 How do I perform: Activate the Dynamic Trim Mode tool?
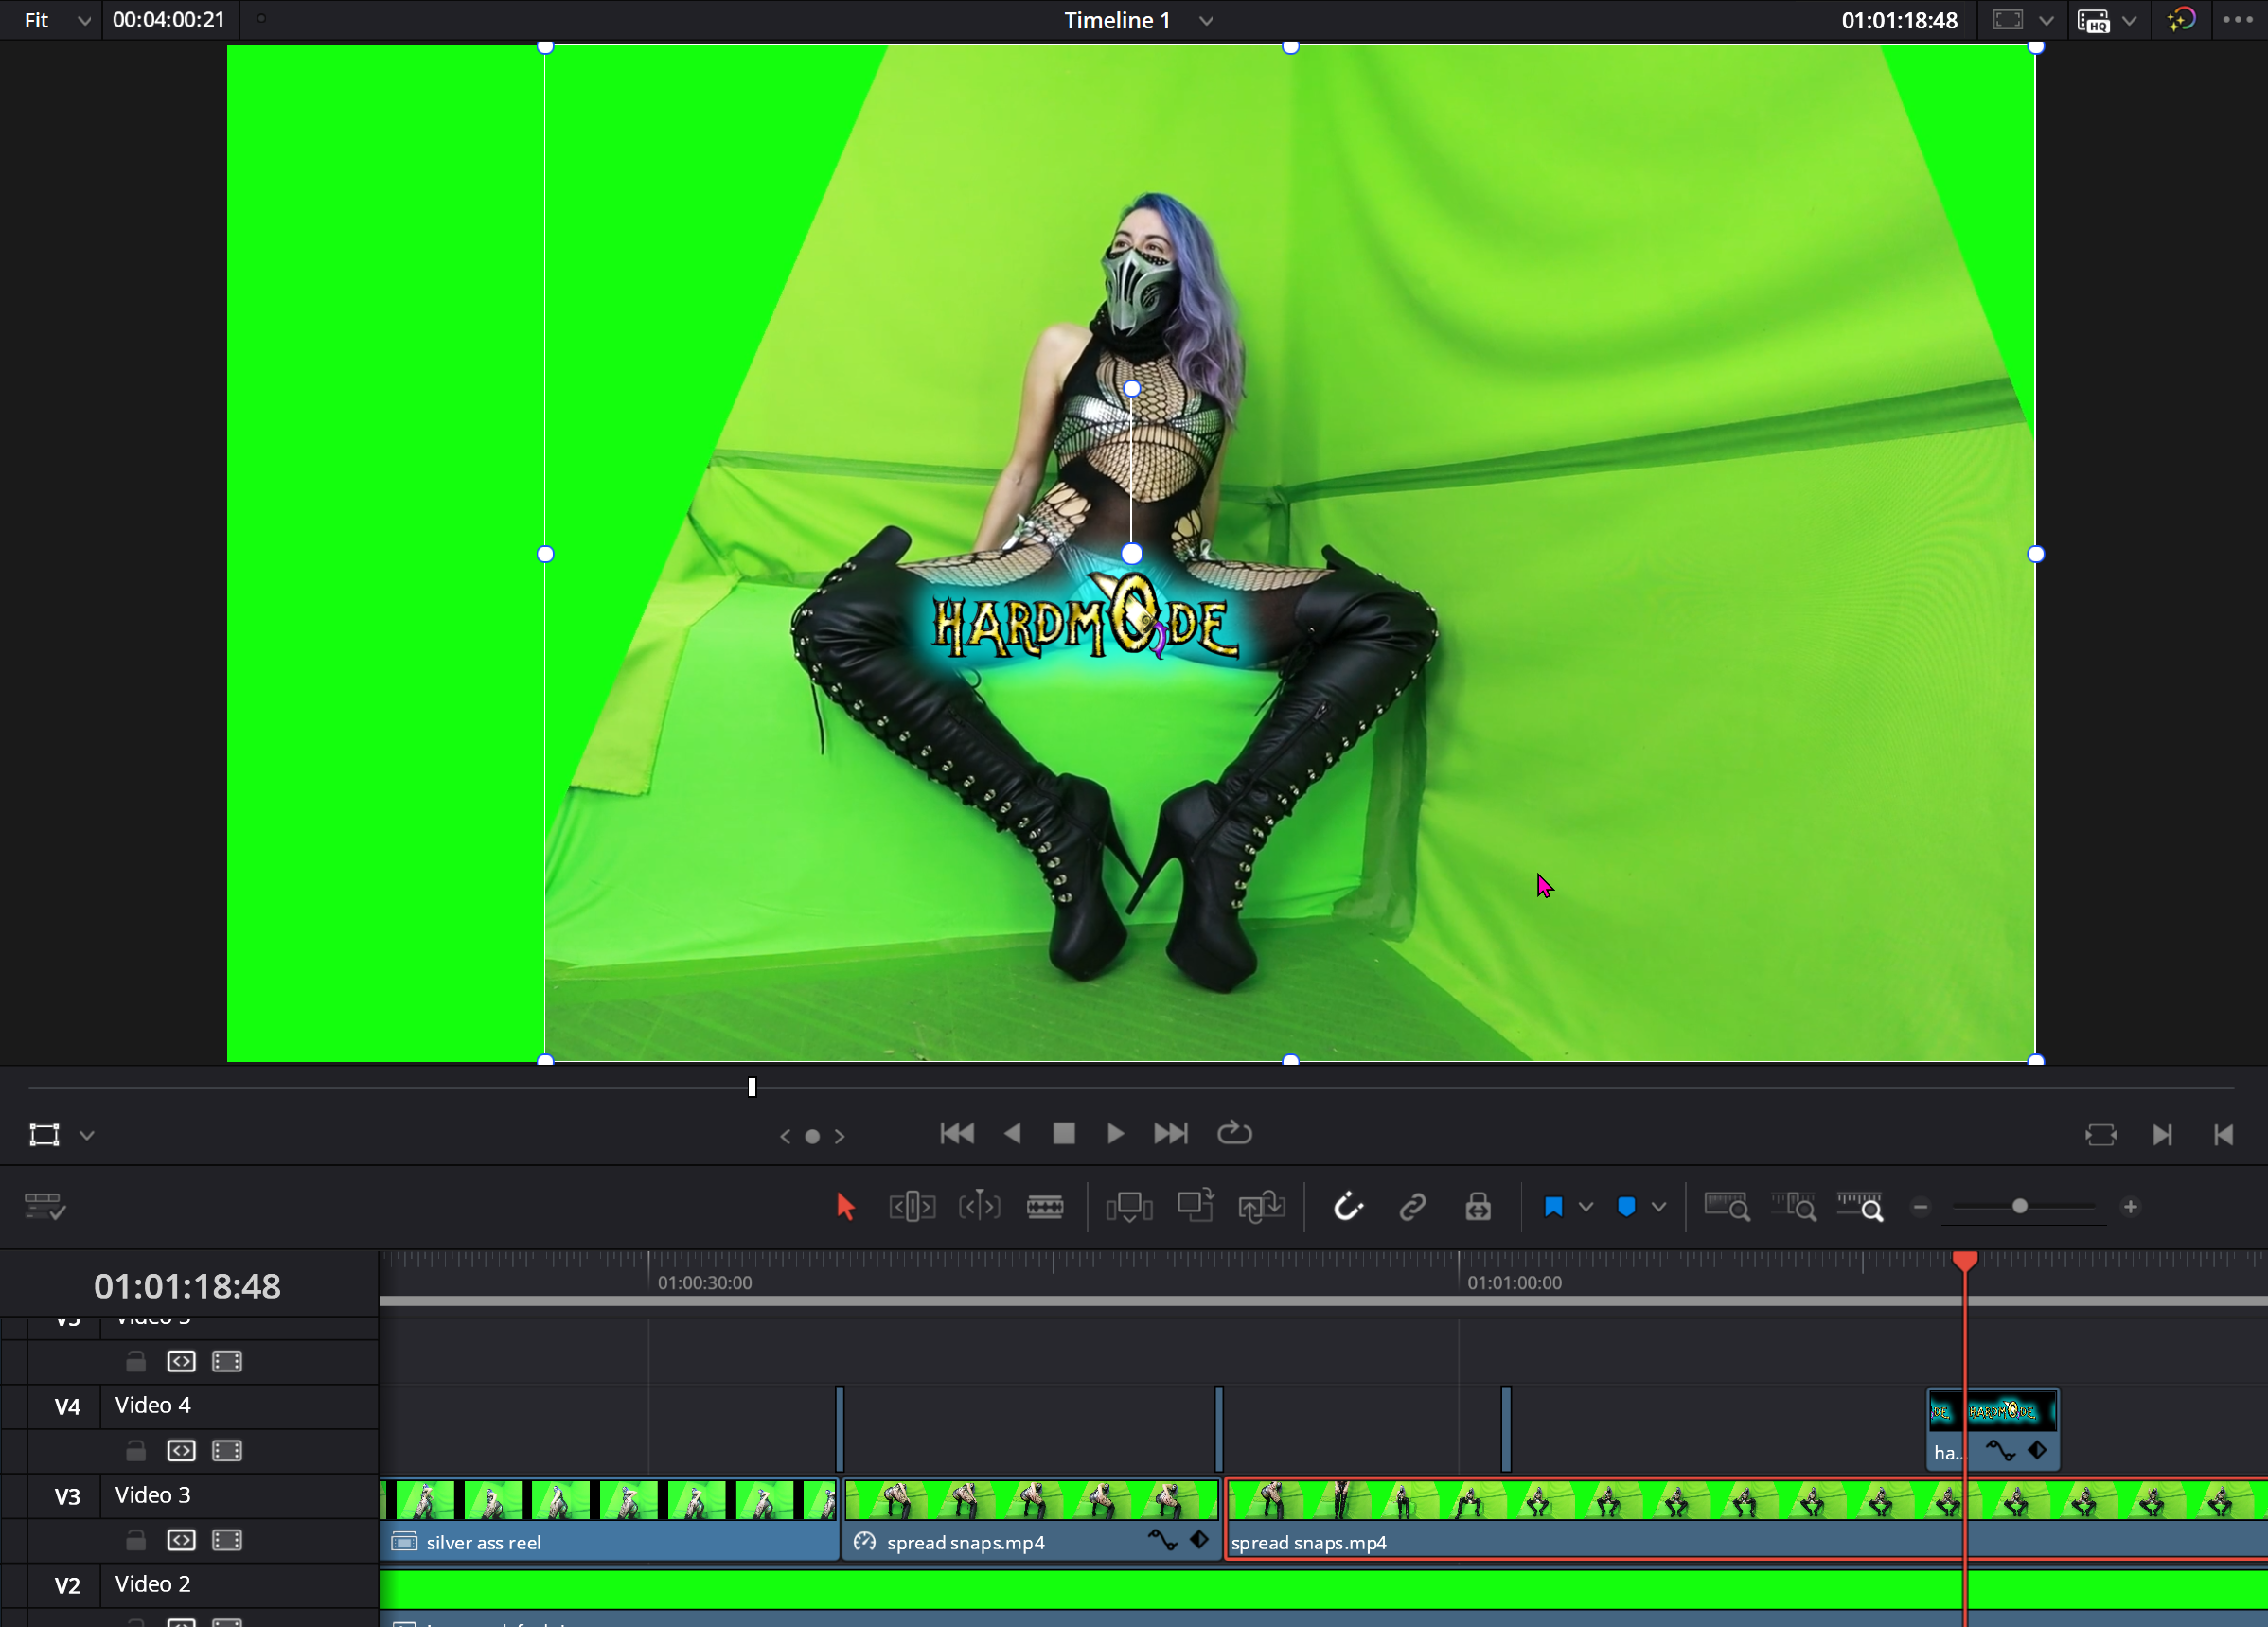tap(979, 1207)
